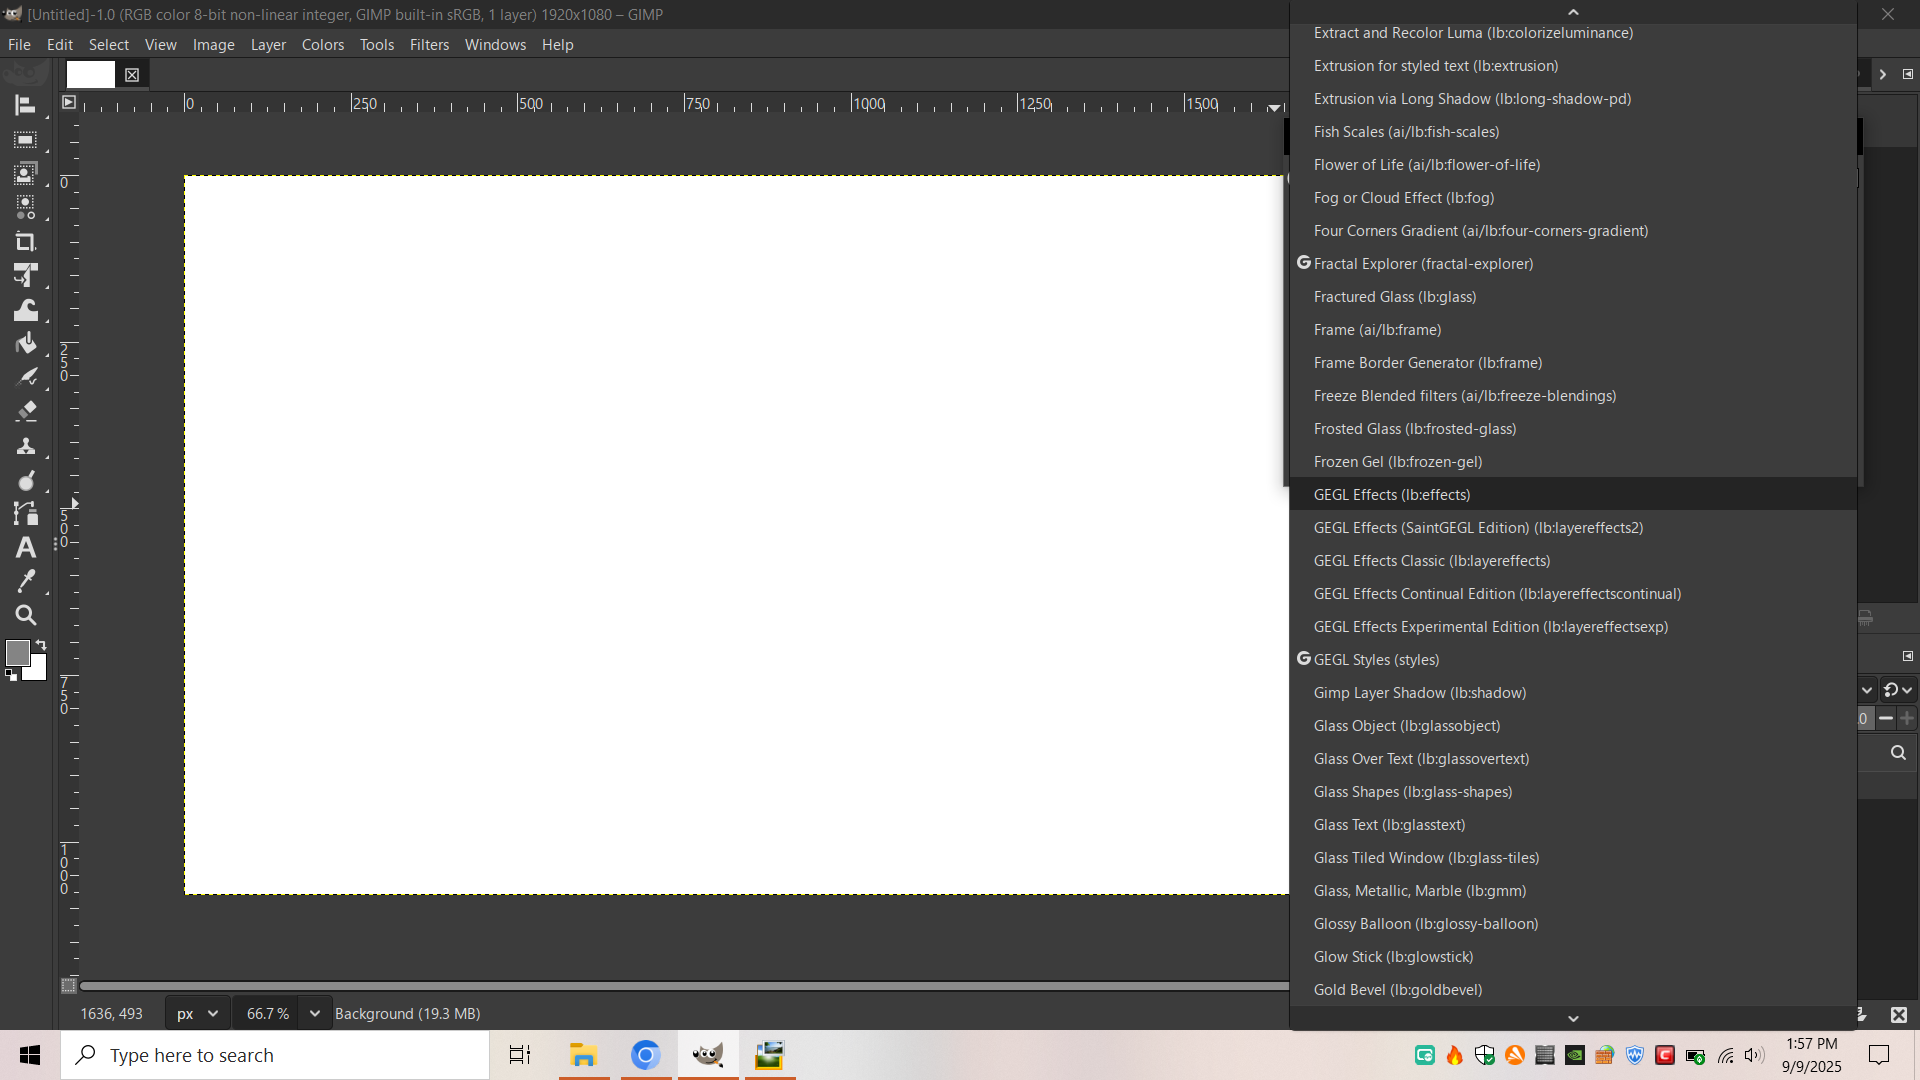The image size is (1920, 1080).
Task: Click the minus stepper in right panel
Action: pos(1886,718)
